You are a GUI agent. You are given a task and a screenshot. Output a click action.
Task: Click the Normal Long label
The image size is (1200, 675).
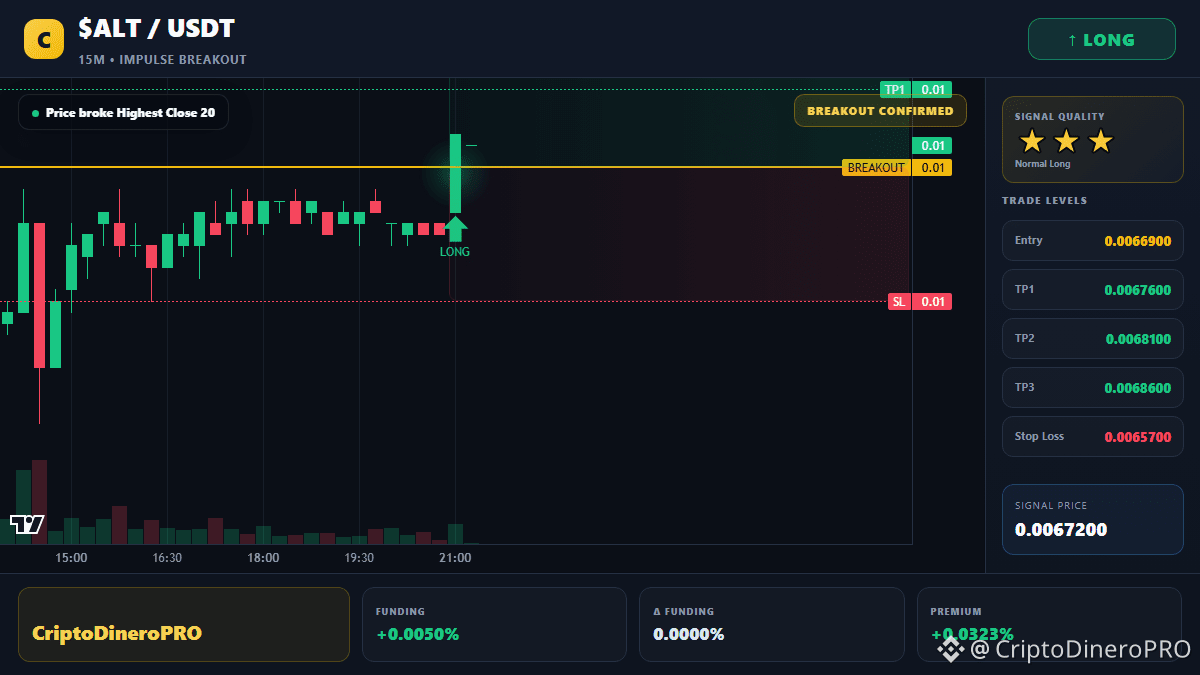(x=1042, y=164)
